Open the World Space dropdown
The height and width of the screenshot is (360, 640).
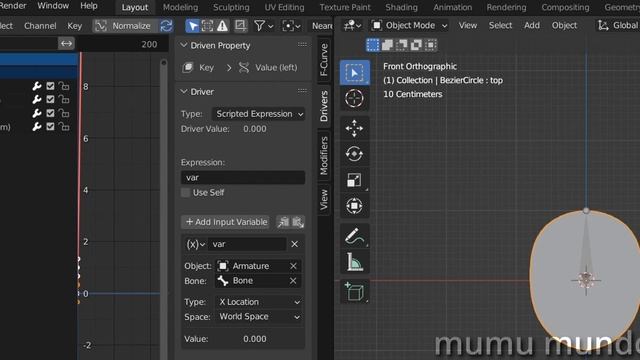258,317
